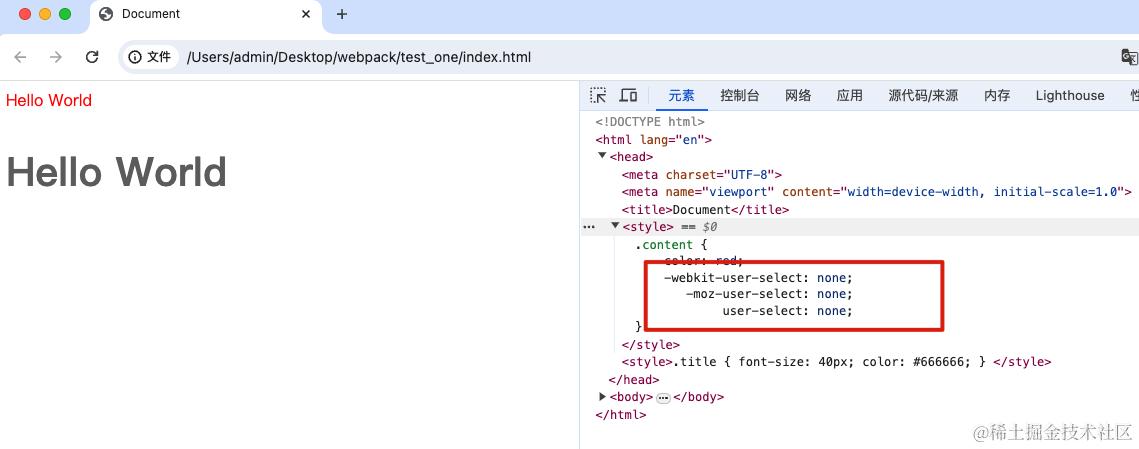Open the 源代码/来源 panel tab
The height and width of the screenshot is (449, 1139).
point(923,96)
